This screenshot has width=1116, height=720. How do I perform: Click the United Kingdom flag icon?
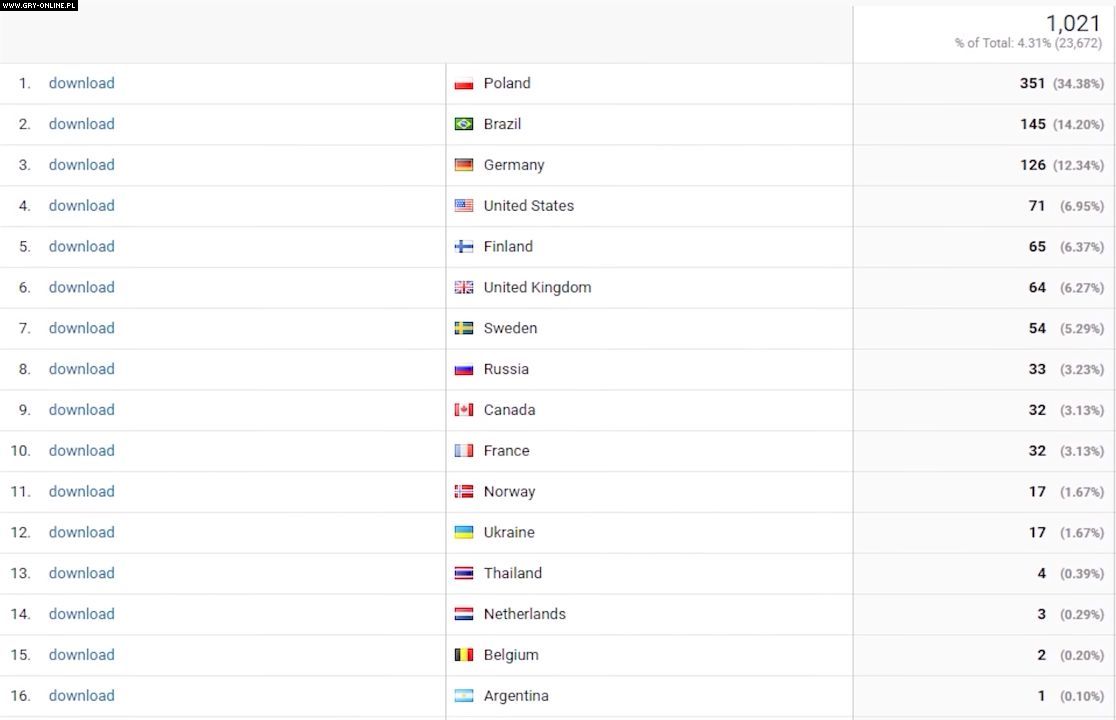(x=464, y=288)
